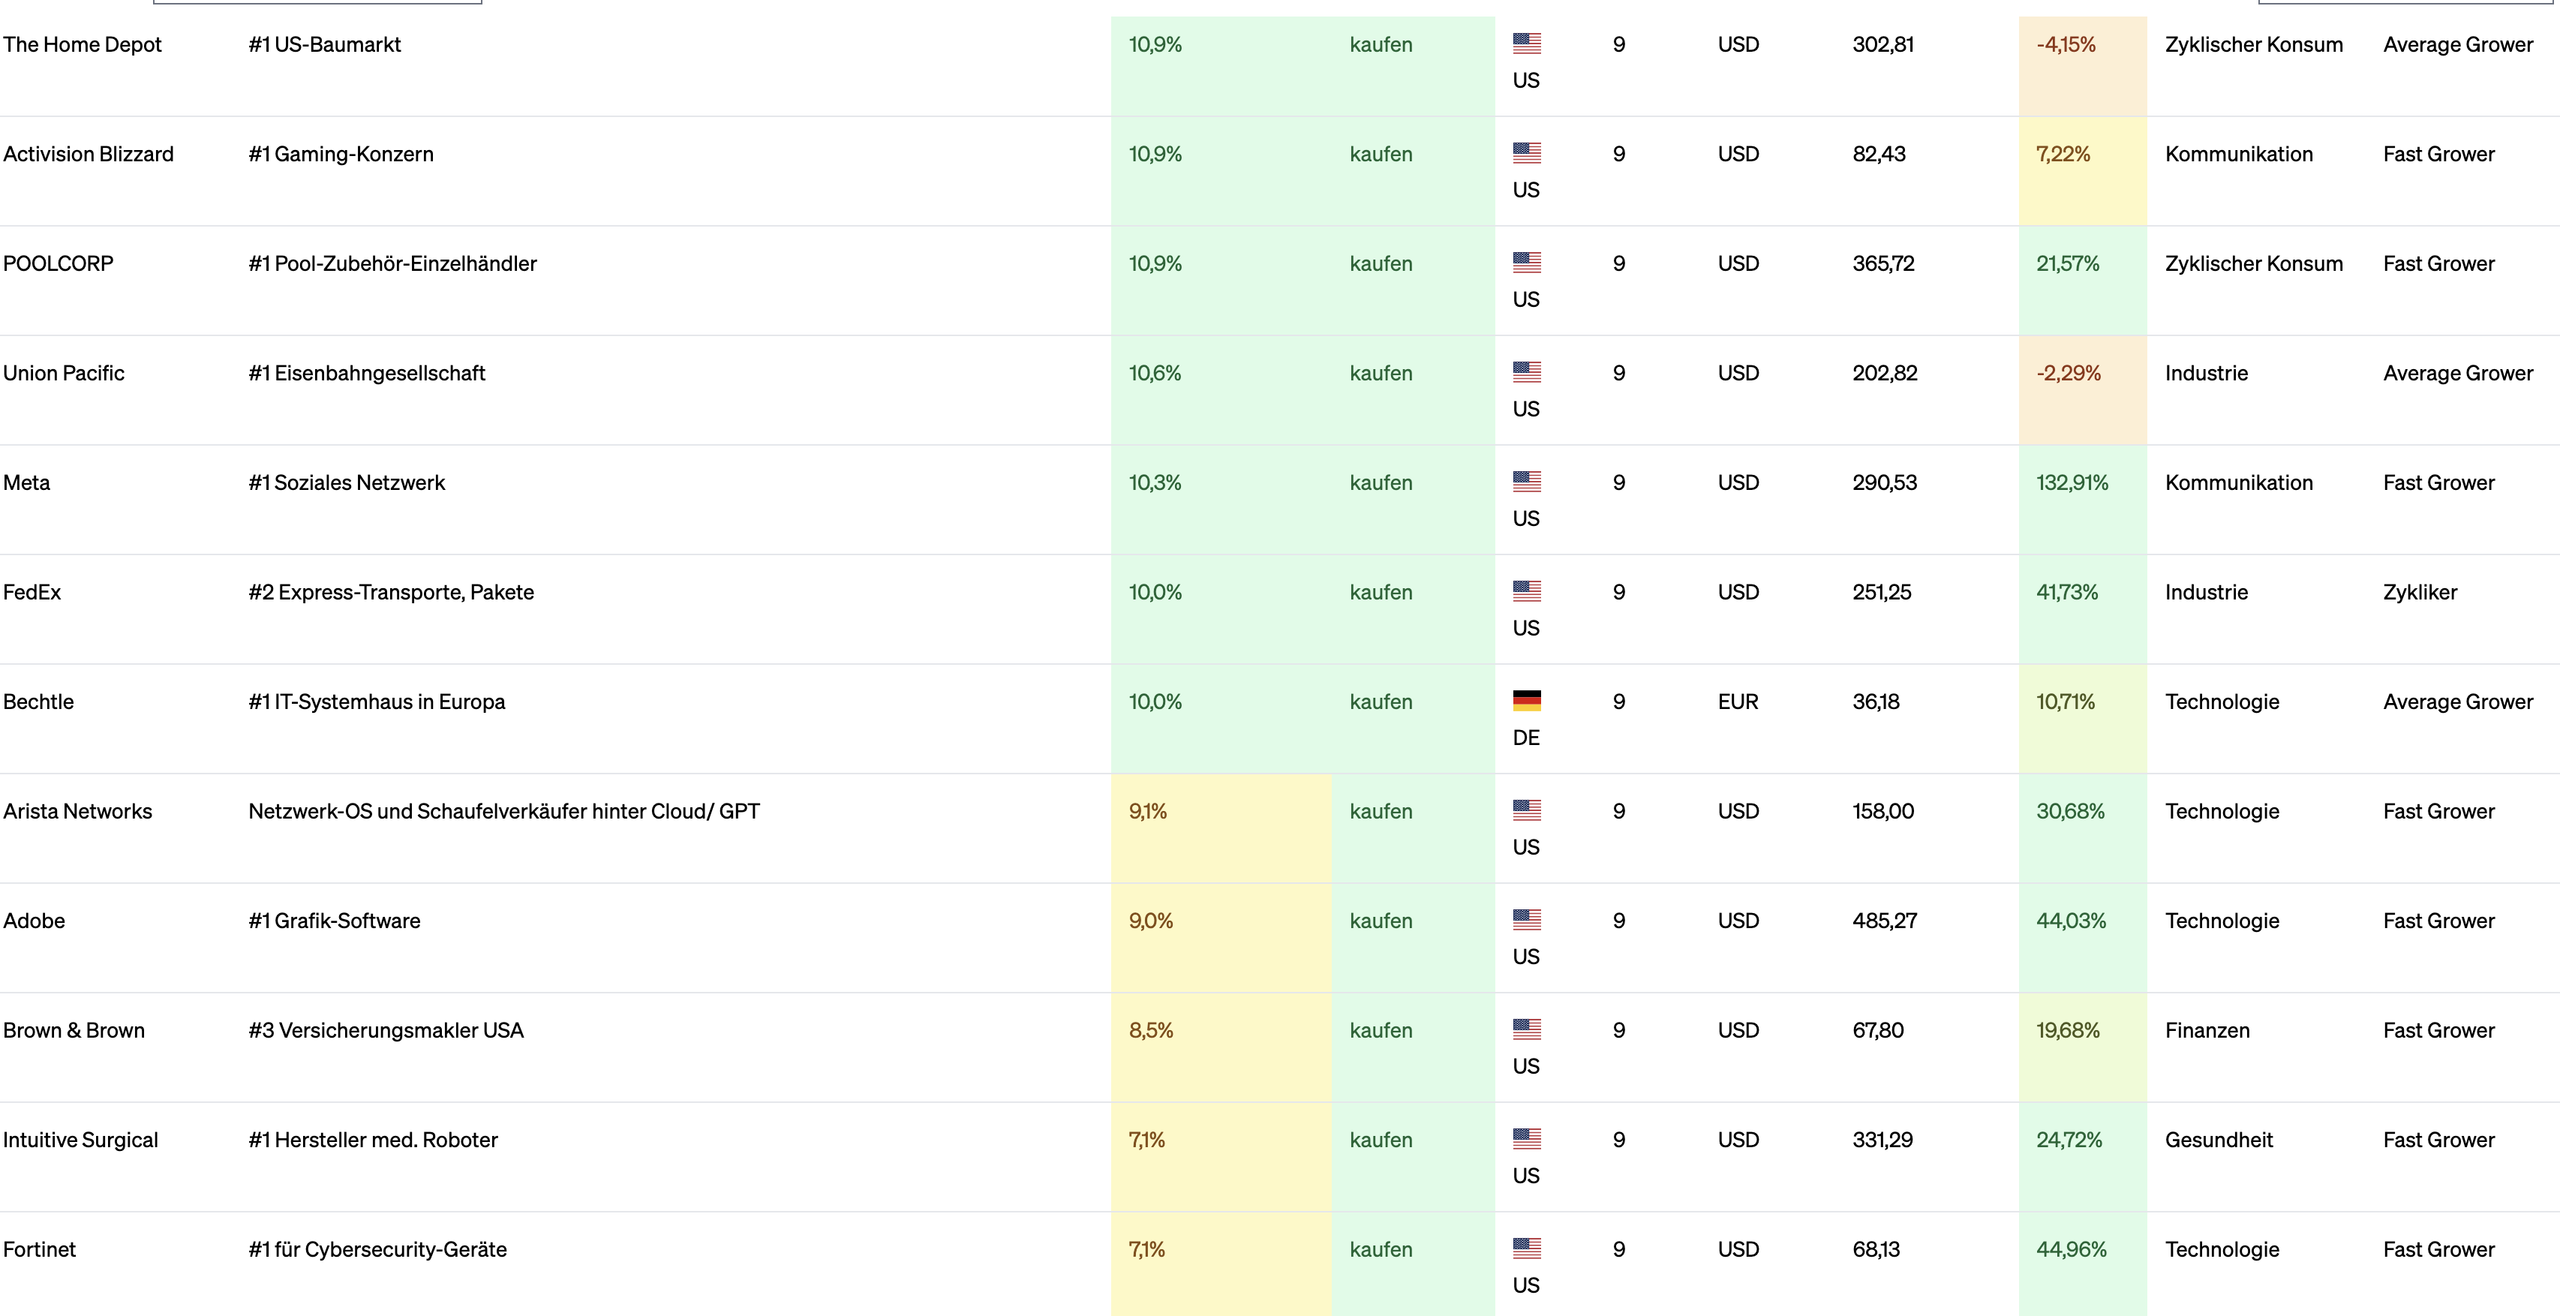Select the Activision Blizzard company name
The height and width of the screenshot is (1316, 2560).
pyautogui.click(x=88, y=154)
